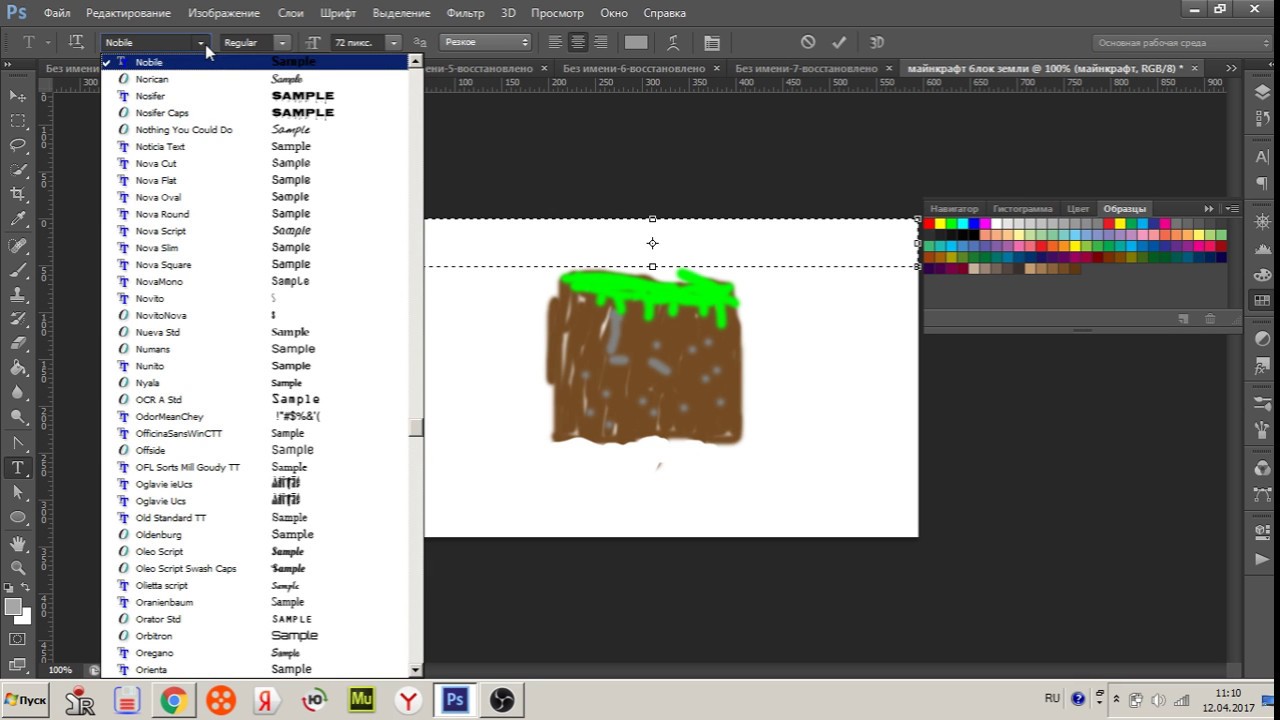The image size is (1280, 720).
Task: Open the Character and Paragraph panels toggle
Action: pyautogui.click(x=712, y=43)
